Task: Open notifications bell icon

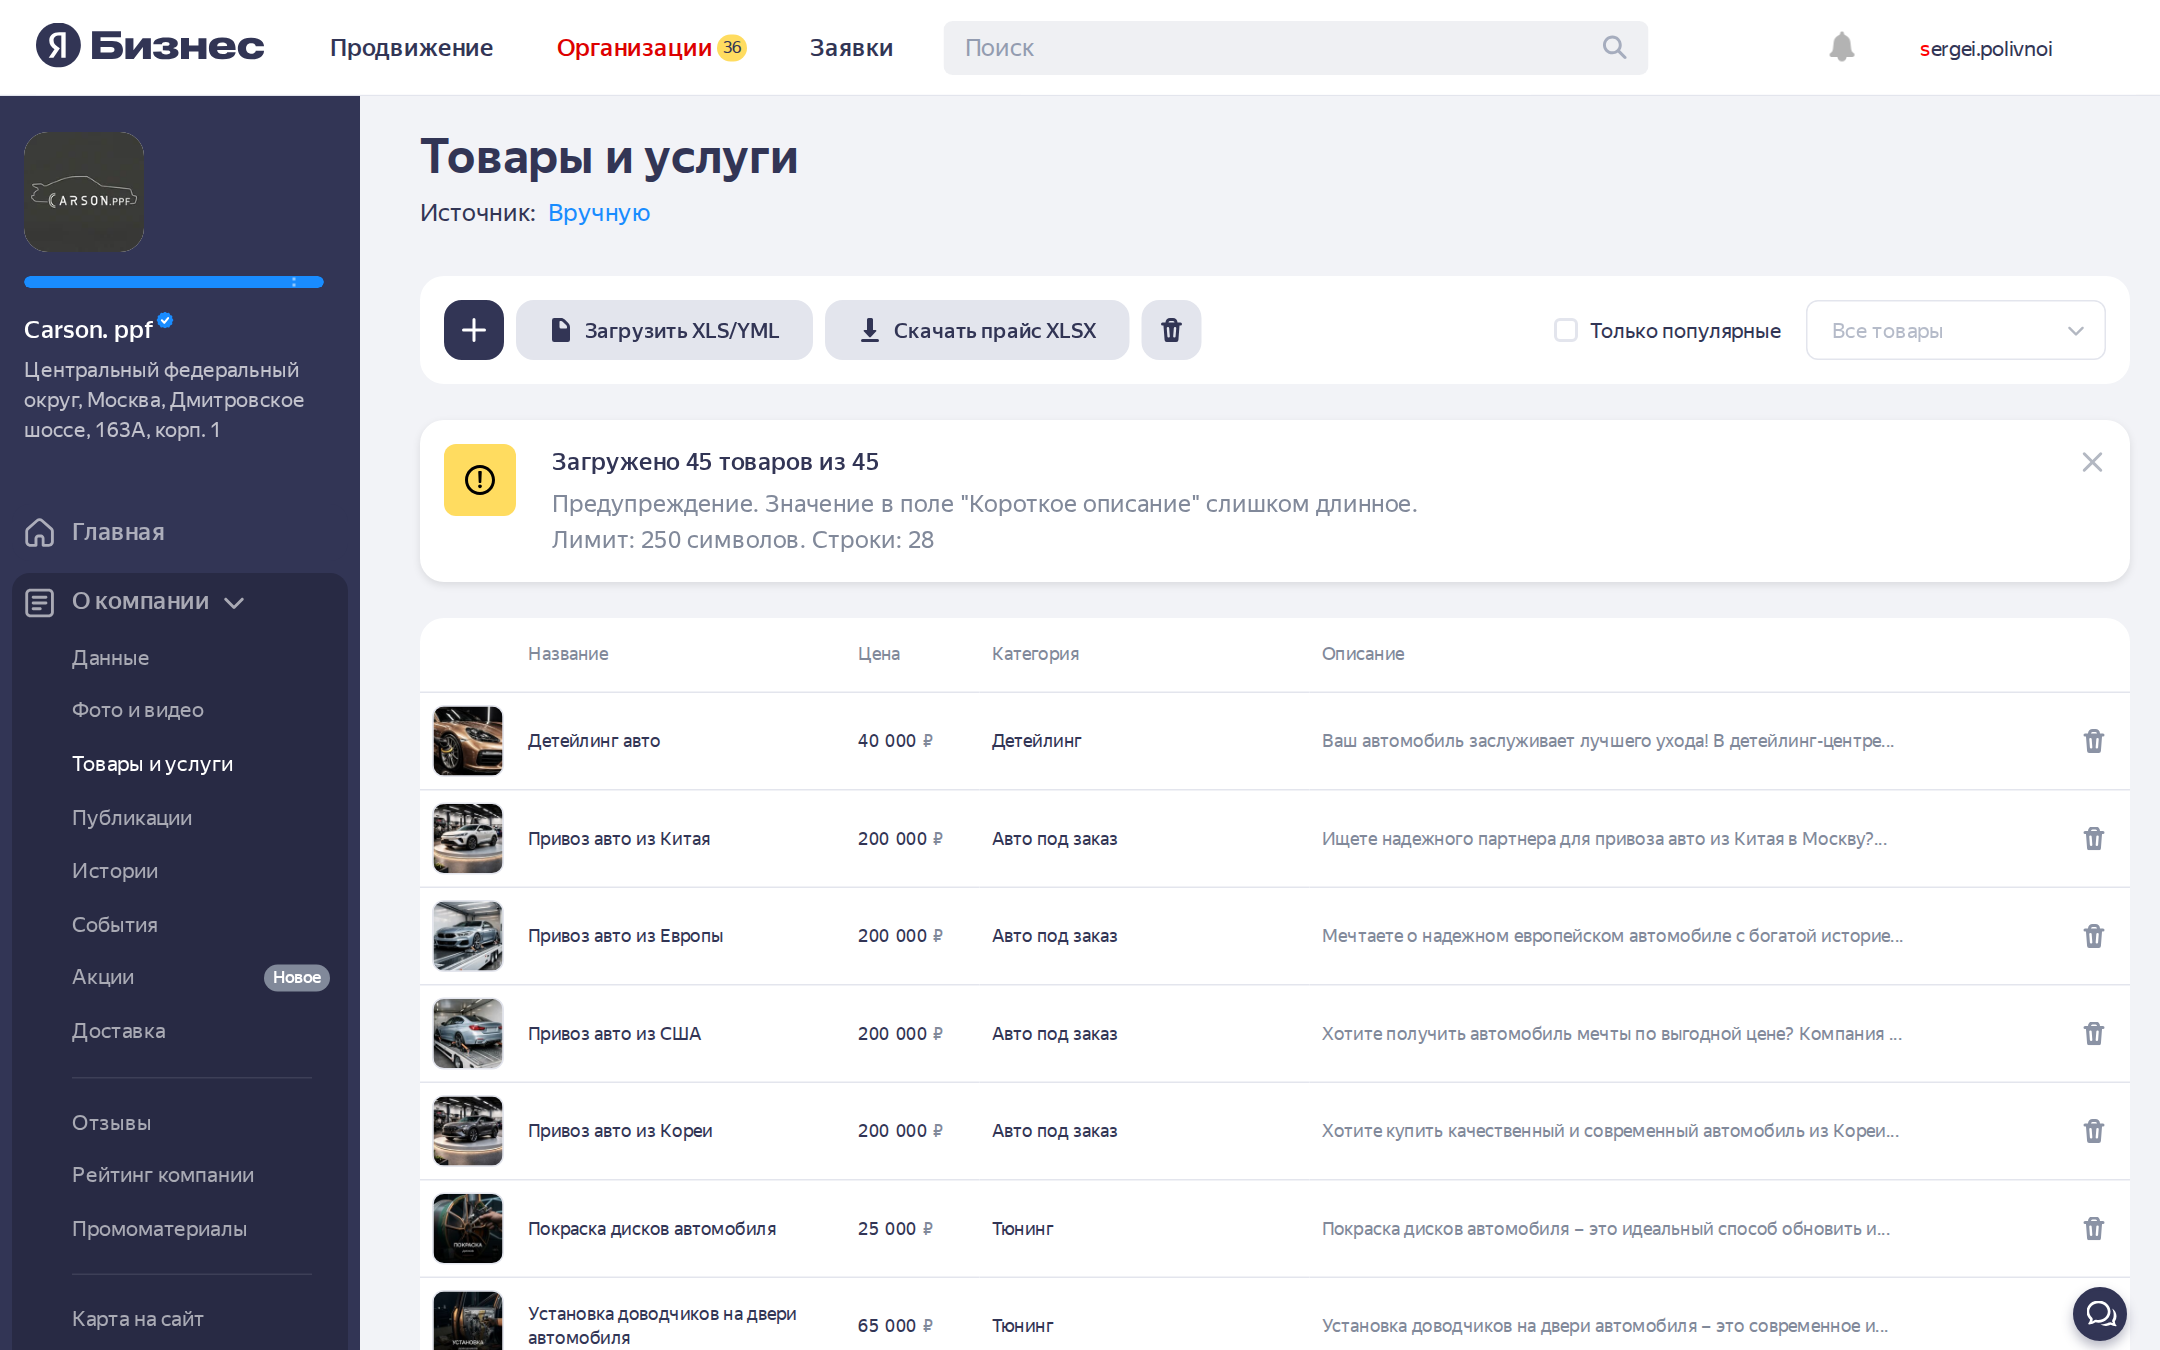Action: tap(1841, 47)
